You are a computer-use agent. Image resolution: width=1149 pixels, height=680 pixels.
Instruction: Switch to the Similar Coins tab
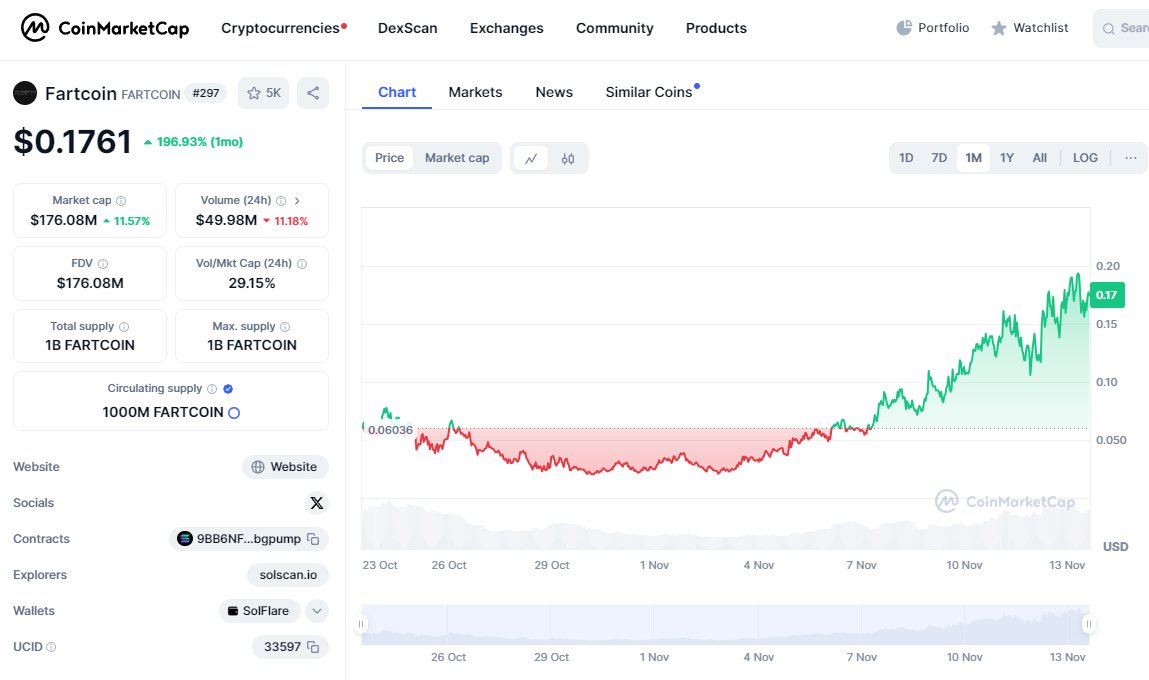[x=649, y=92]
